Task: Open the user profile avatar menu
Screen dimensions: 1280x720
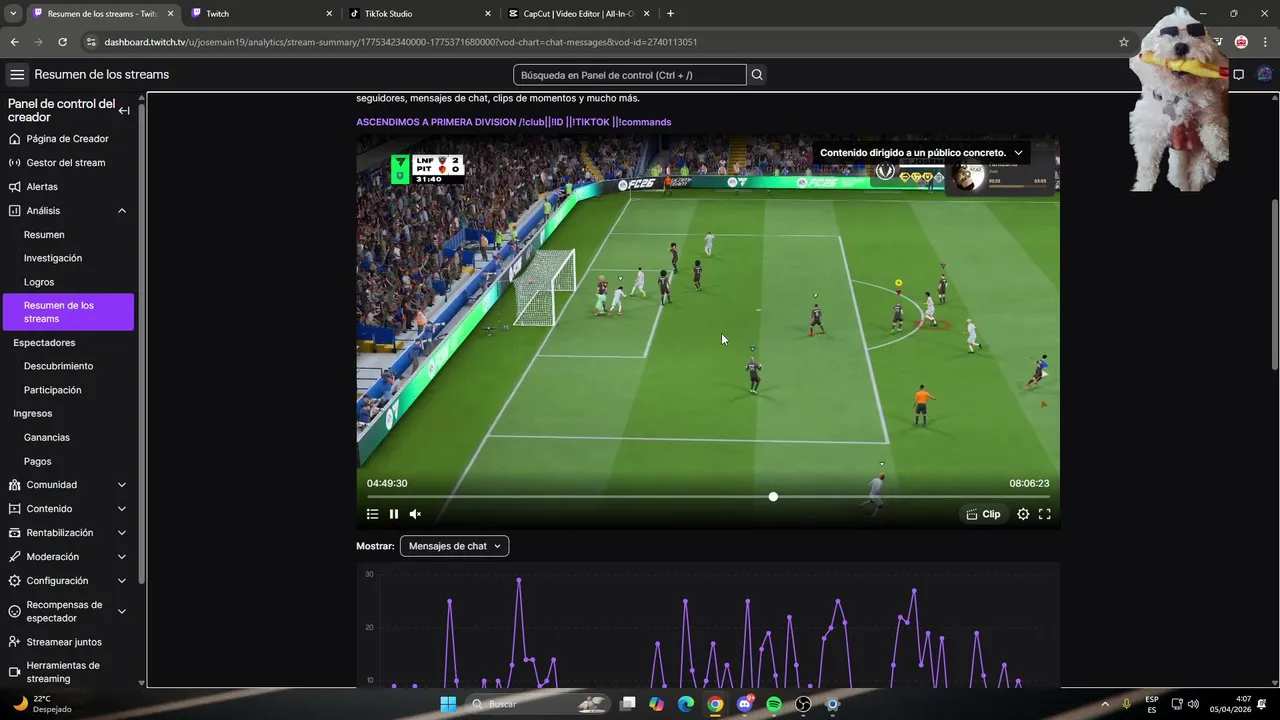Action: pyautogui.click(x=1265, y=75)
